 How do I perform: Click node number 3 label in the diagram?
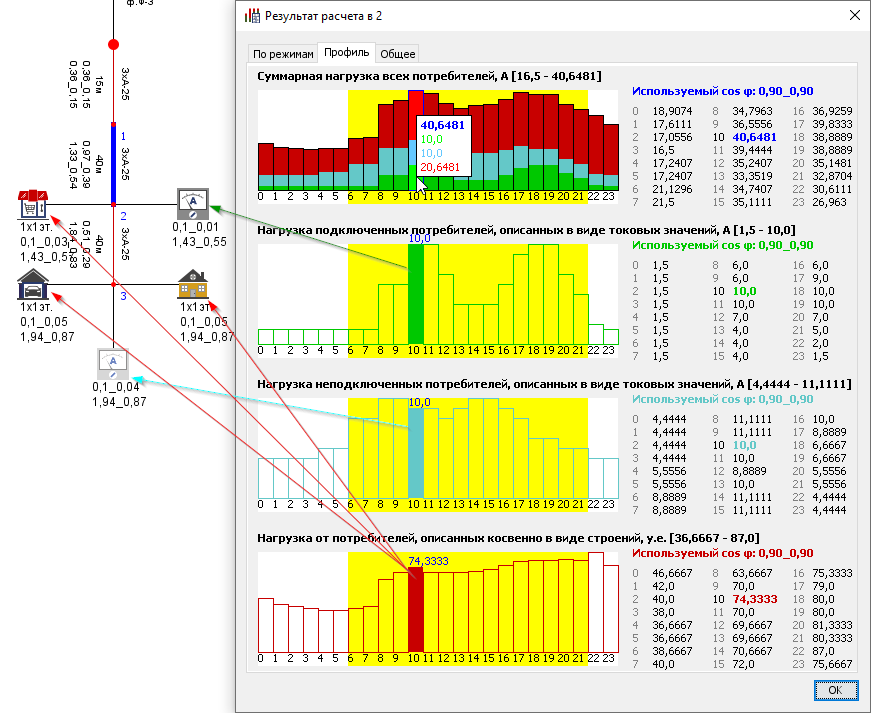tap(123, 296)
